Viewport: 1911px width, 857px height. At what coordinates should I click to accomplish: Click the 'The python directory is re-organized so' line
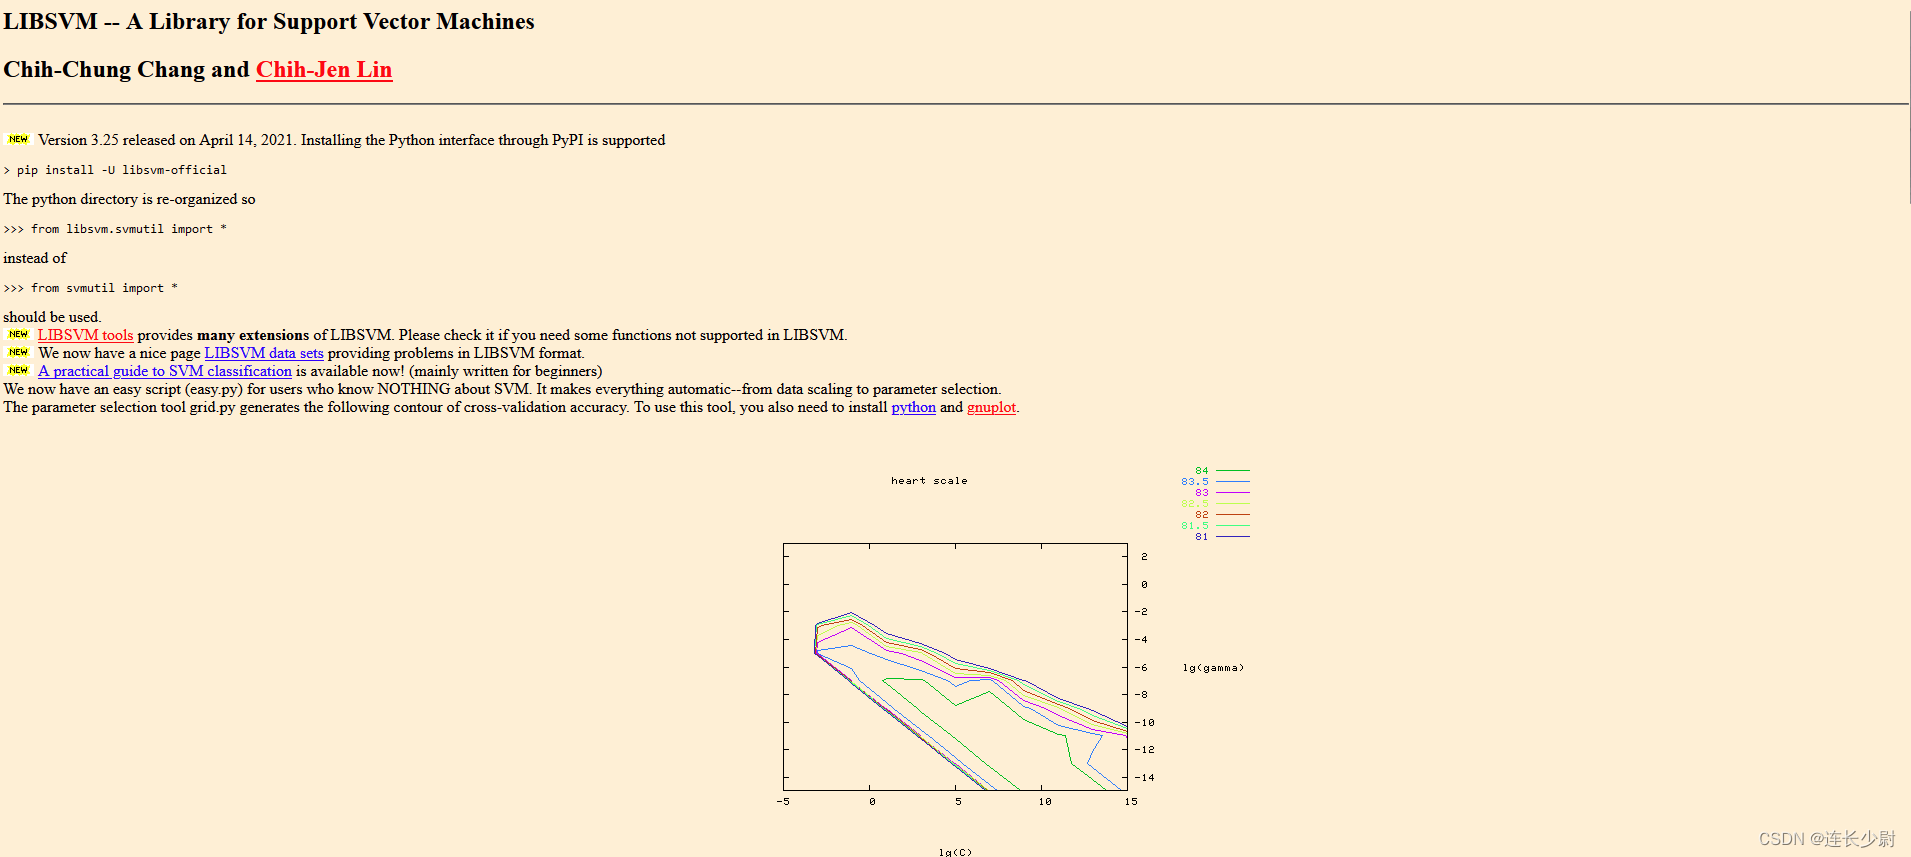[129, 199]
